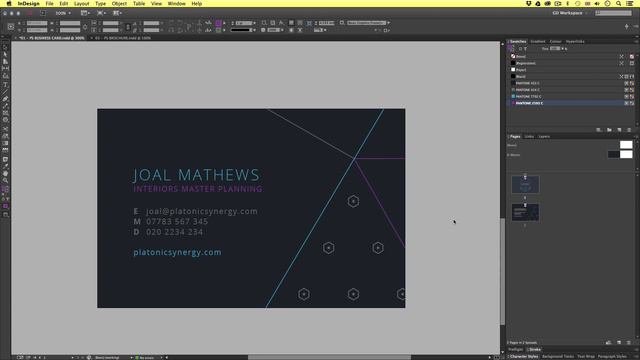This screenshot has width=640, height=360.
Task: Click the create new page icon in Pages panel
Action: tap(619, 342)
